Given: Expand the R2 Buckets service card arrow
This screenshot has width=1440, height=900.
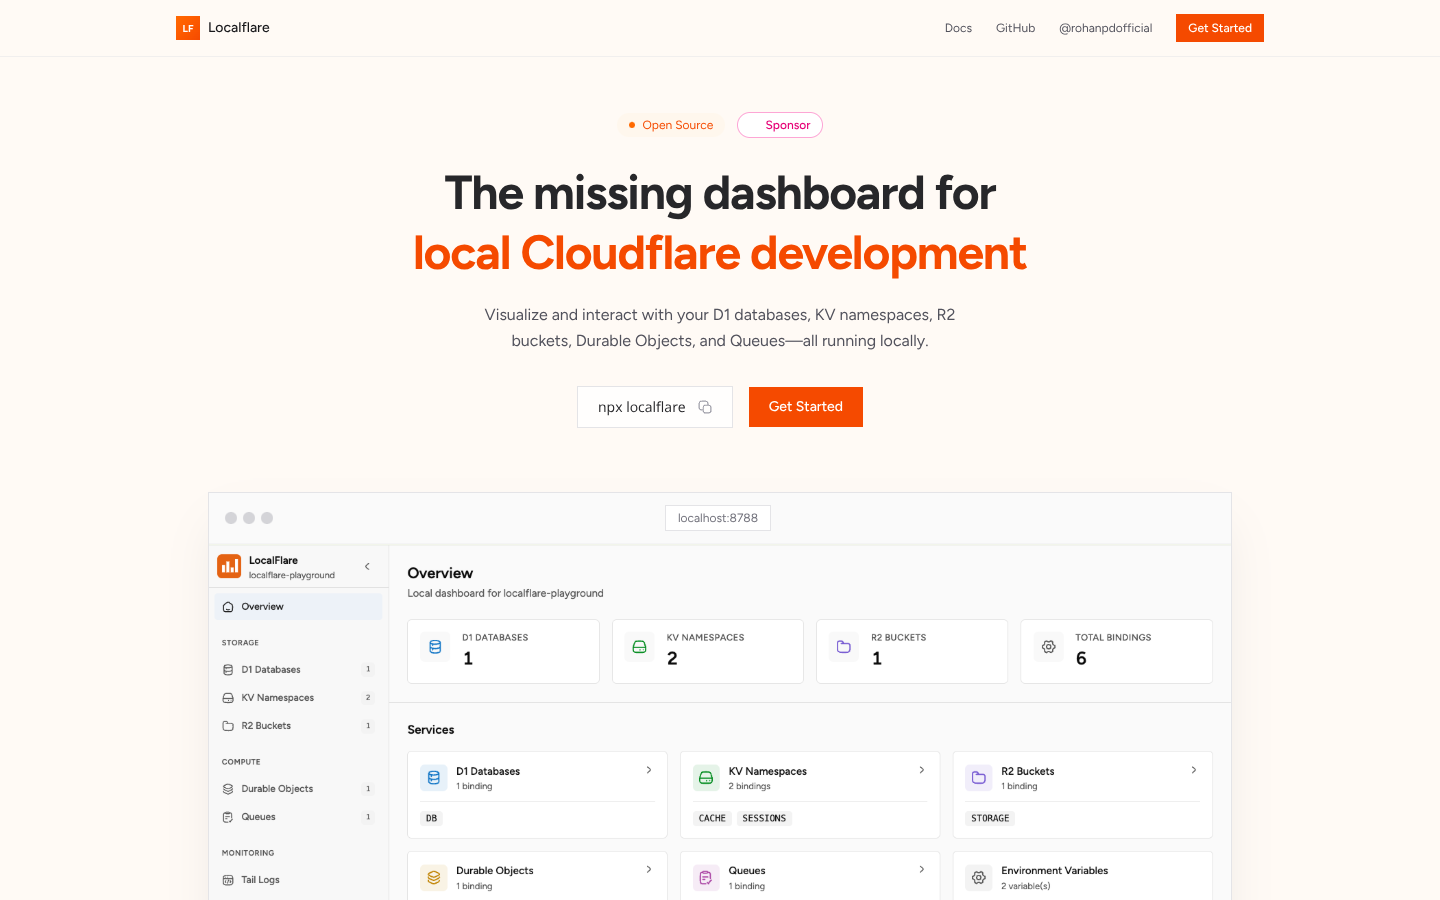Looking at the screenshot, I should 1193,770.
